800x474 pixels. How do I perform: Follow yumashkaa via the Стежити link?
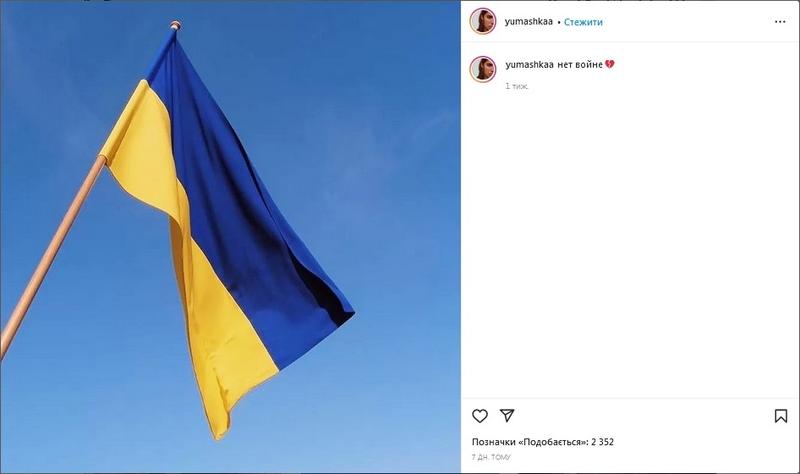(x=583, y=22)
